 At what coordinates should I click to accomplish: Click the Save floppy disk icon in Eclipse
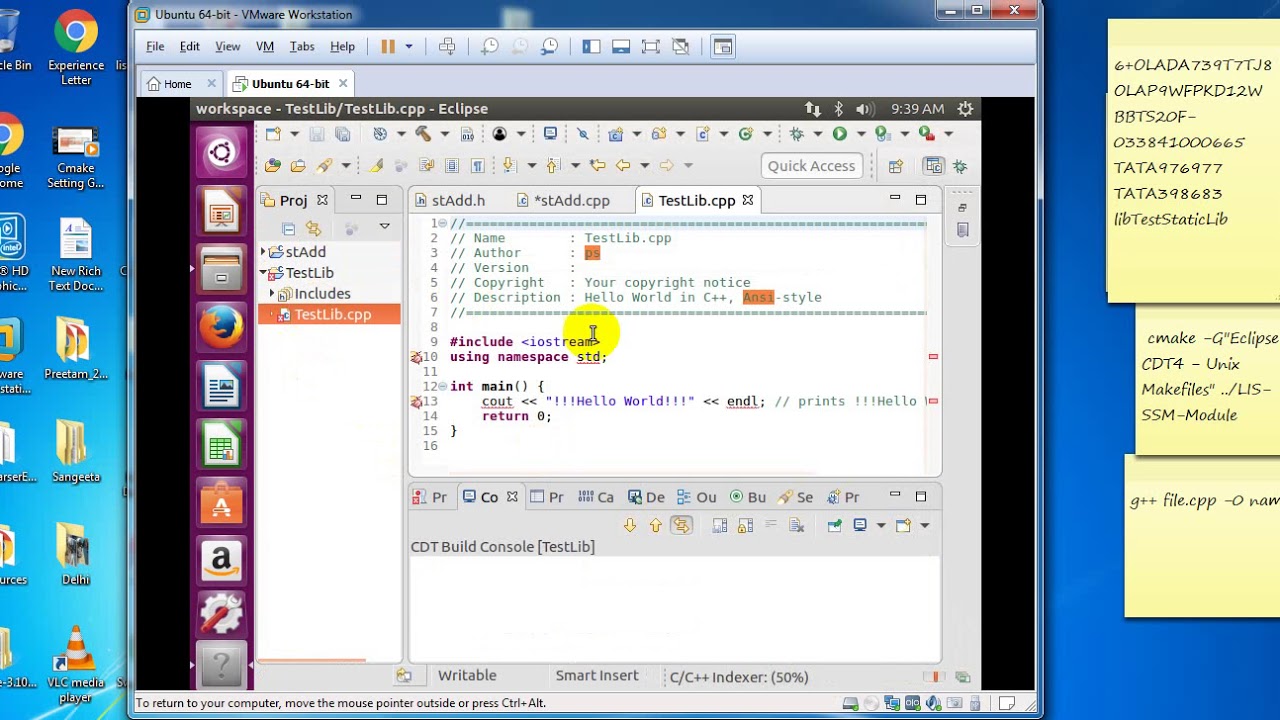point(317,134)
